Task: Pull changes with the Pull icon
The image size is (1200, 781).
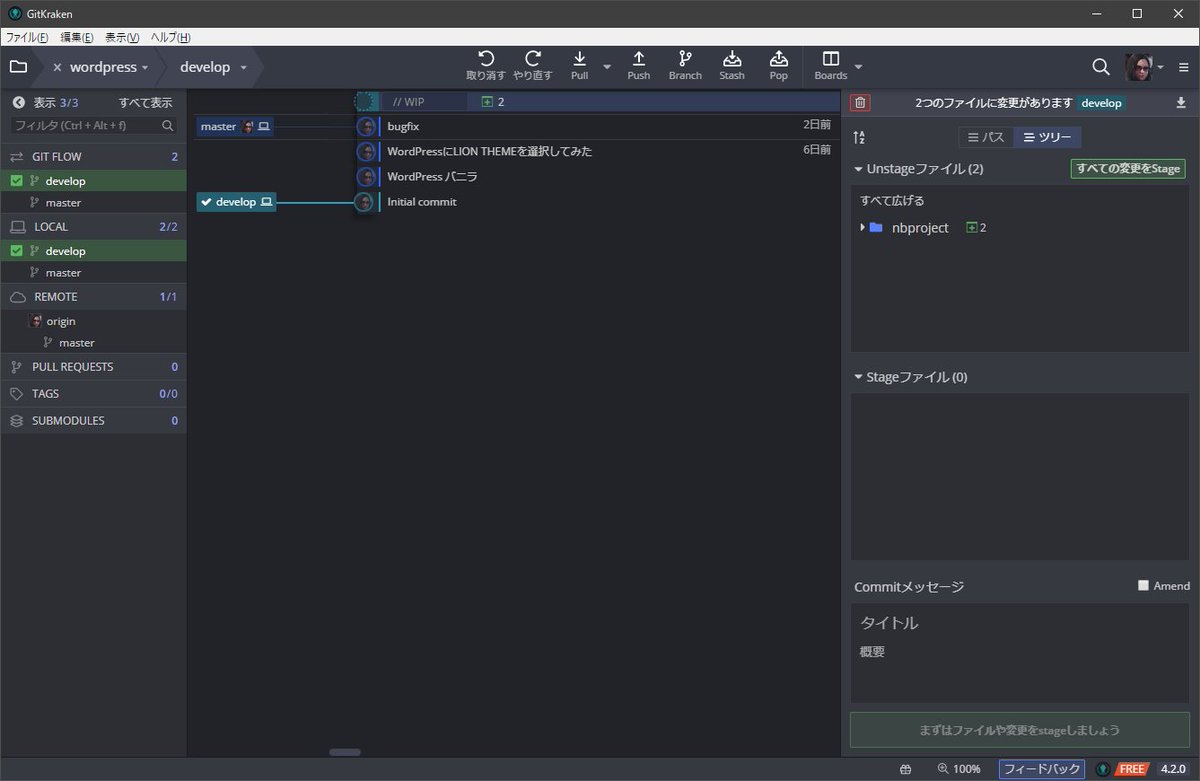Action: pyautogui.click(x=580, y=66)
